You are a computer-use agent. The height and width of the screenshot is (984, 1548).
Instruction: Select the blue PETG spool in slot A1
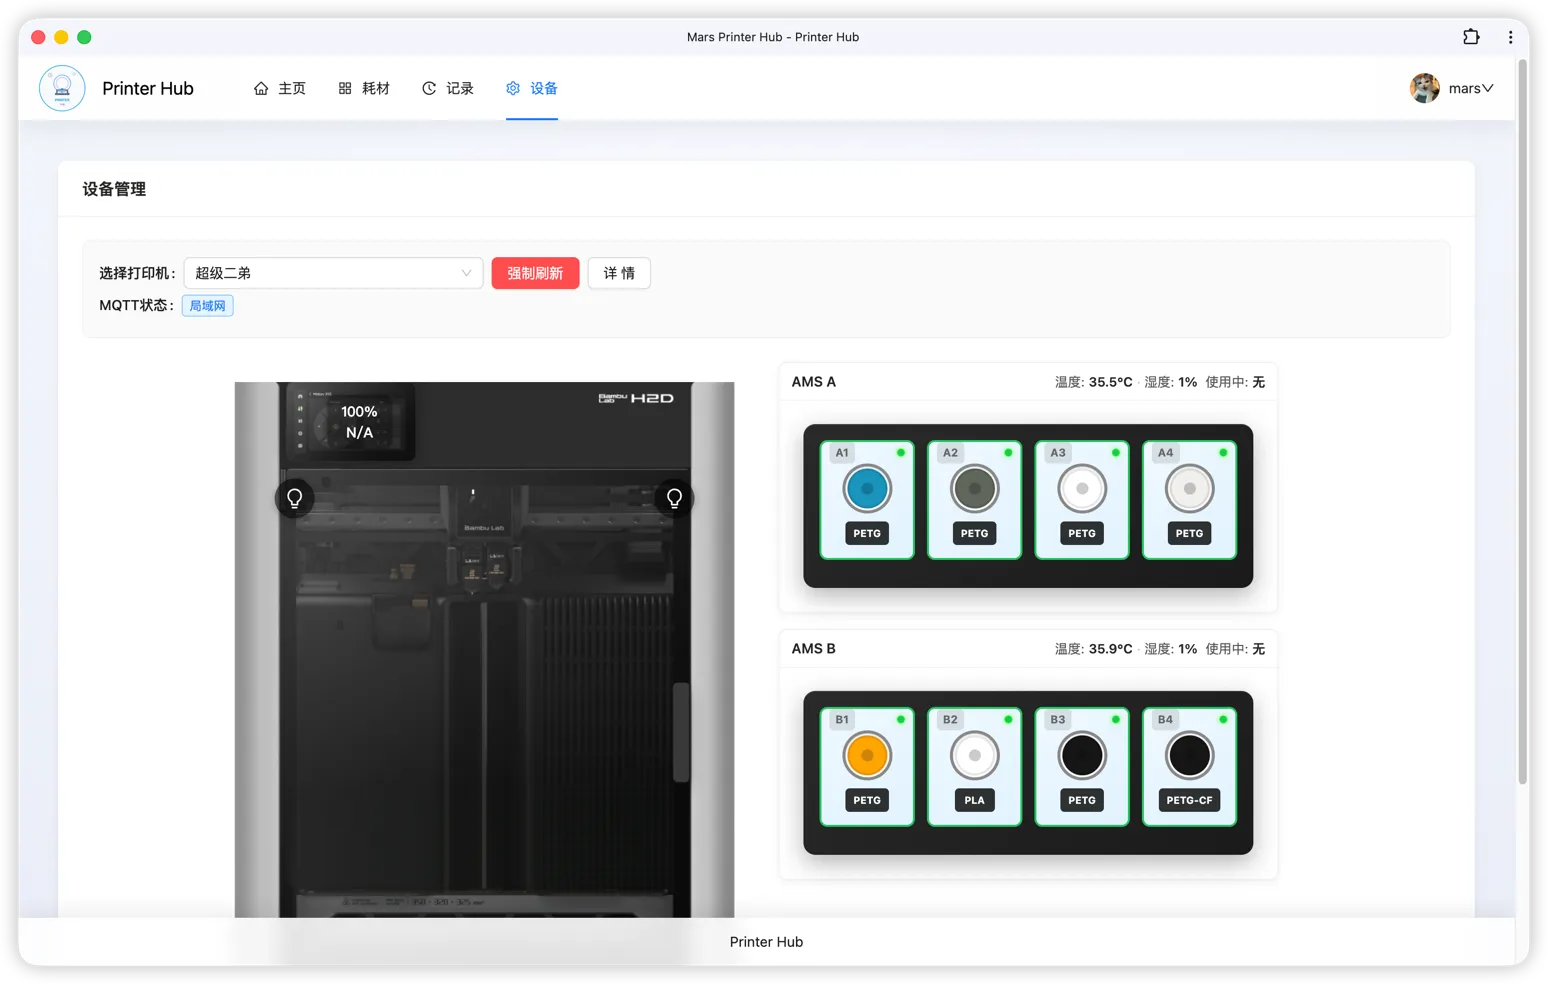(x=867, y=489)
